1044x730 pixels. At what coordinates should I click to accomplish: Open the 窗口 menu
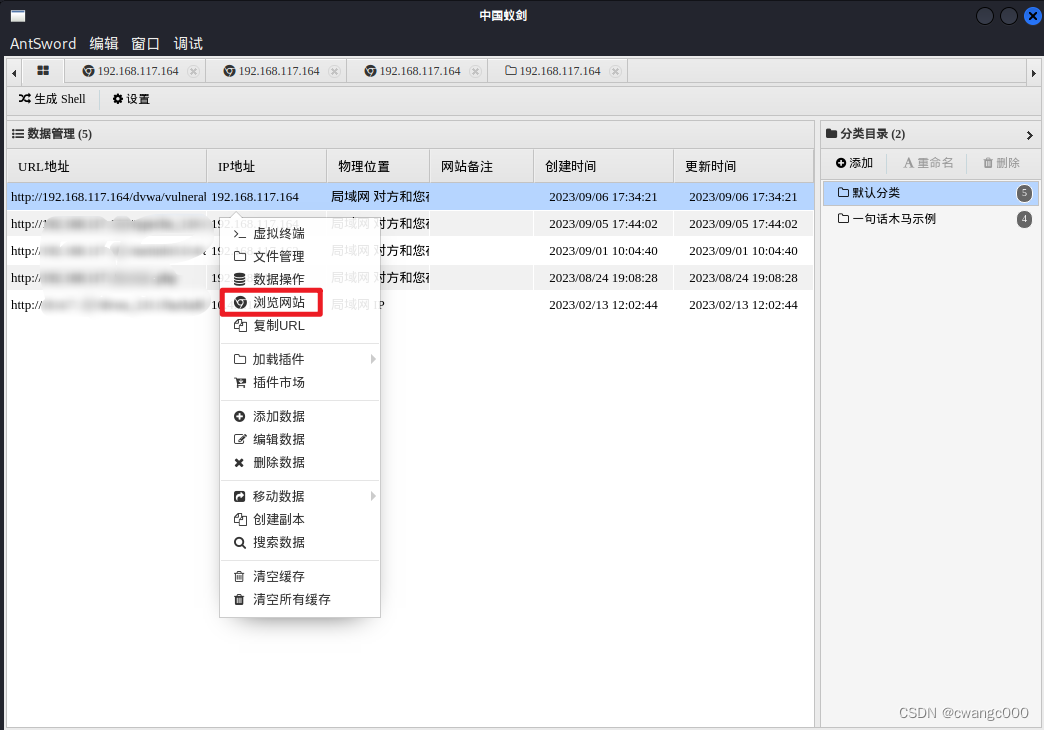coord(145,43)
